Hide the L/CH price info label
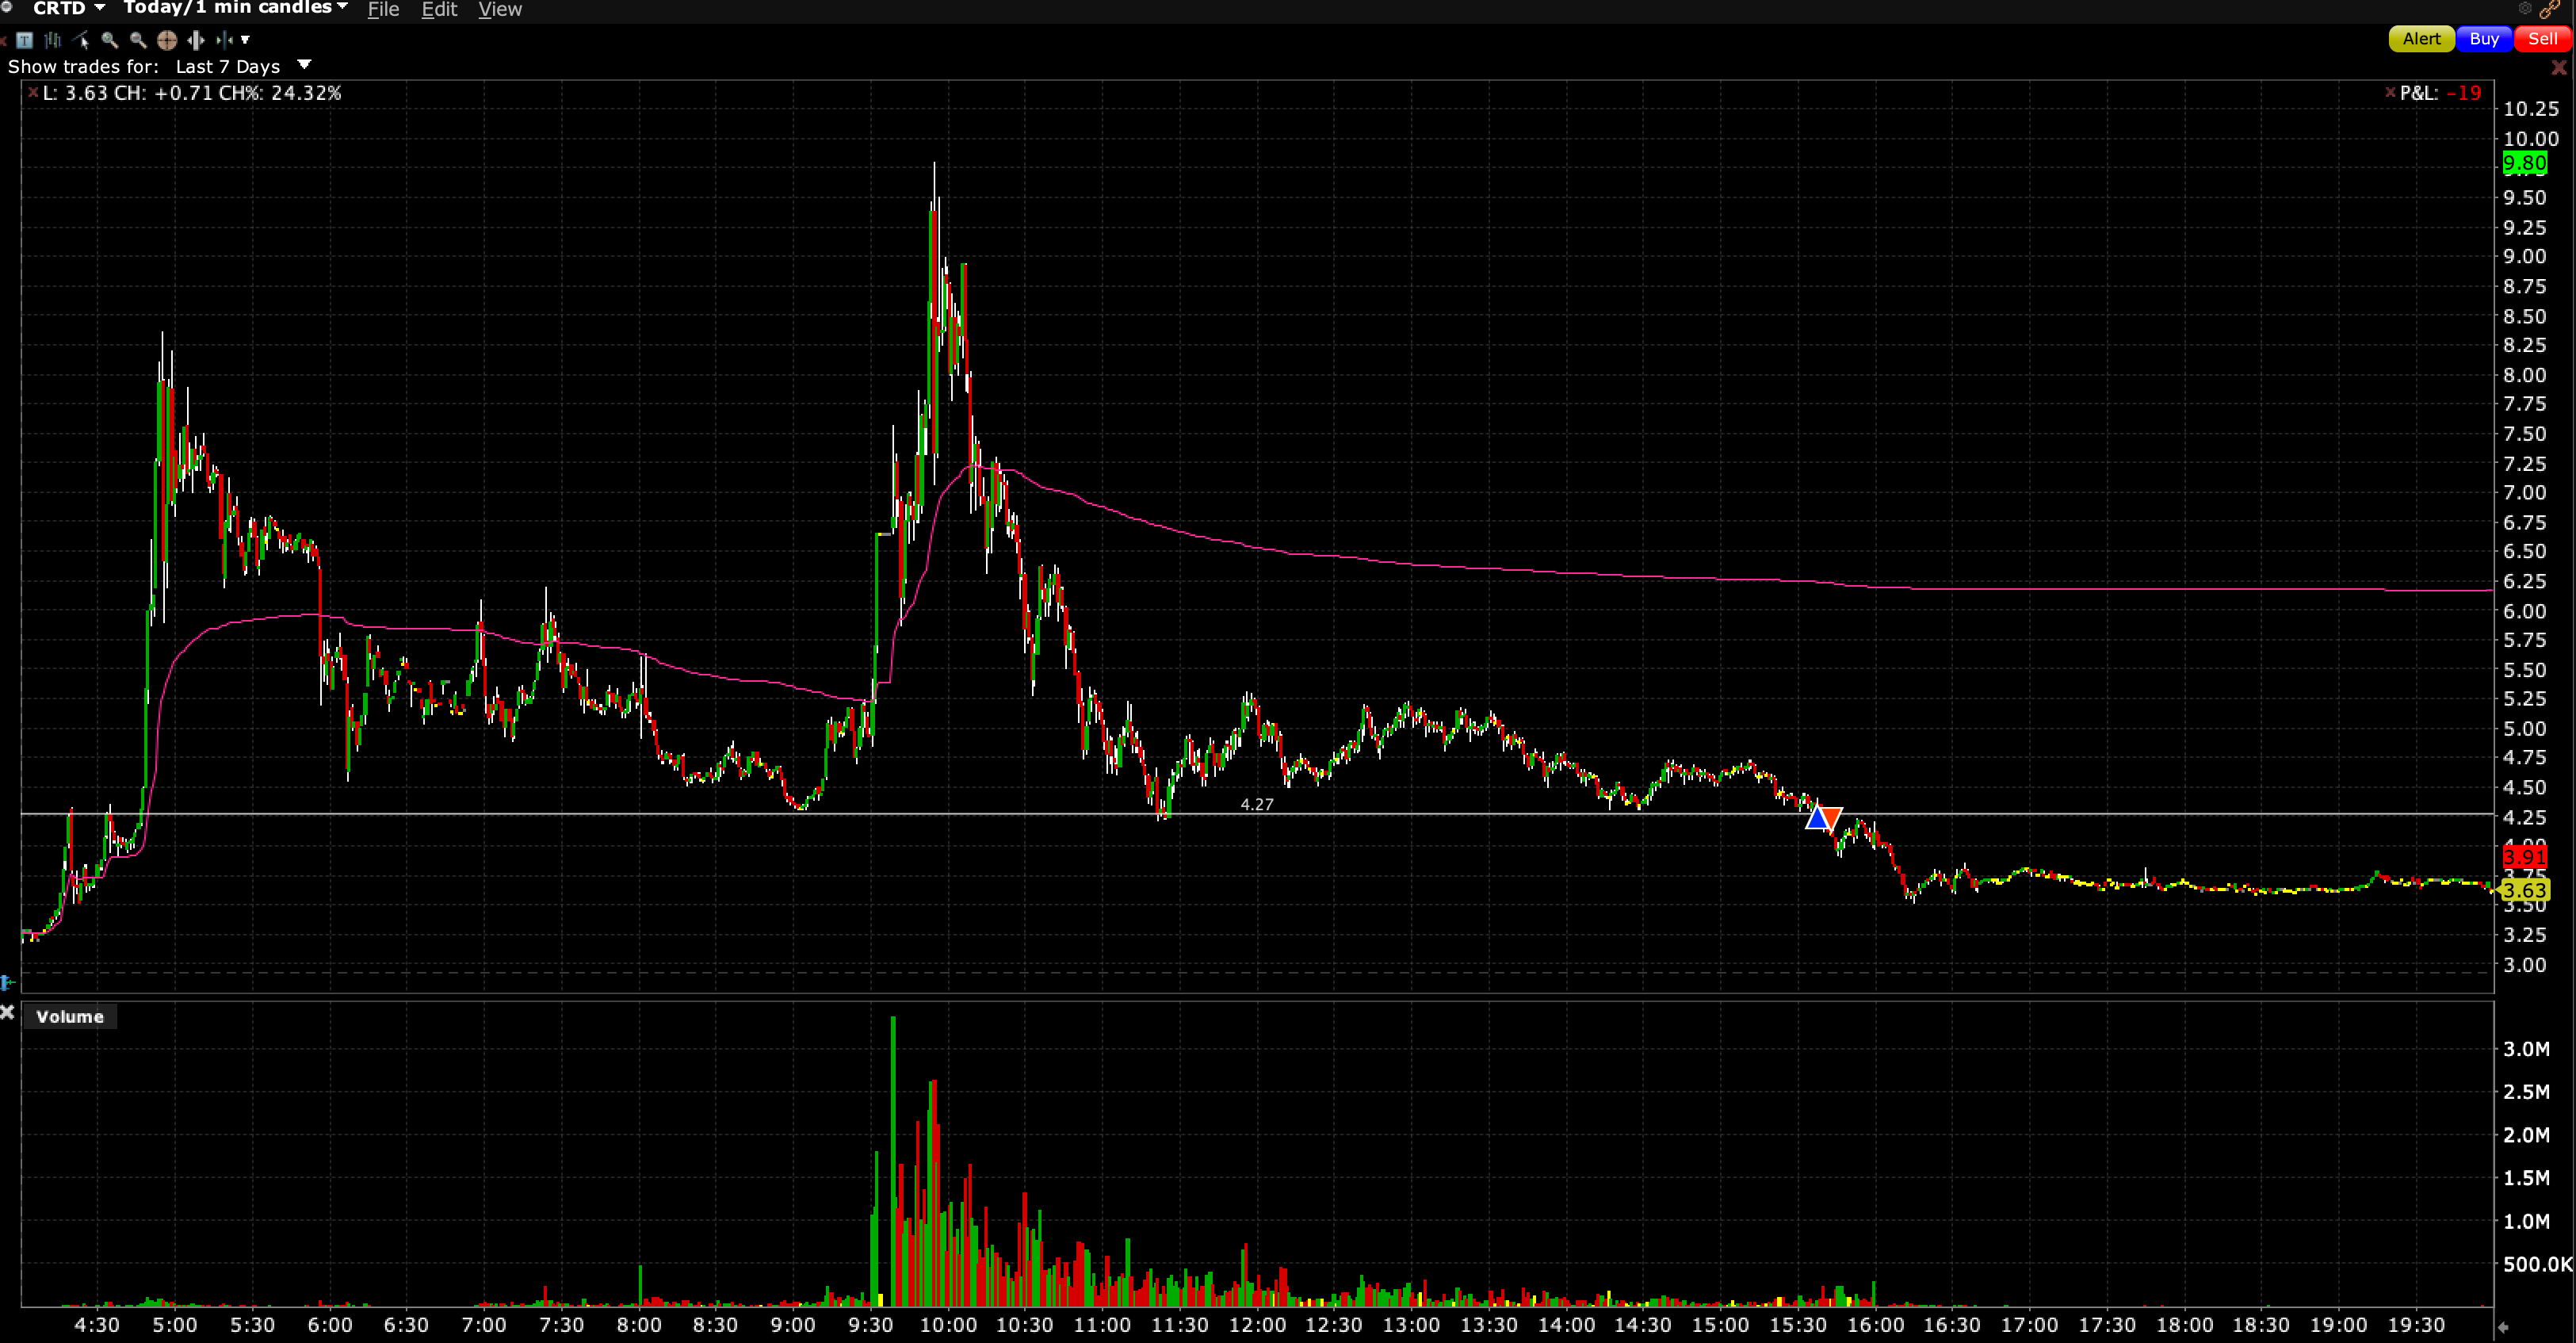2576x1343 pixels. click(x=33, y=93)
